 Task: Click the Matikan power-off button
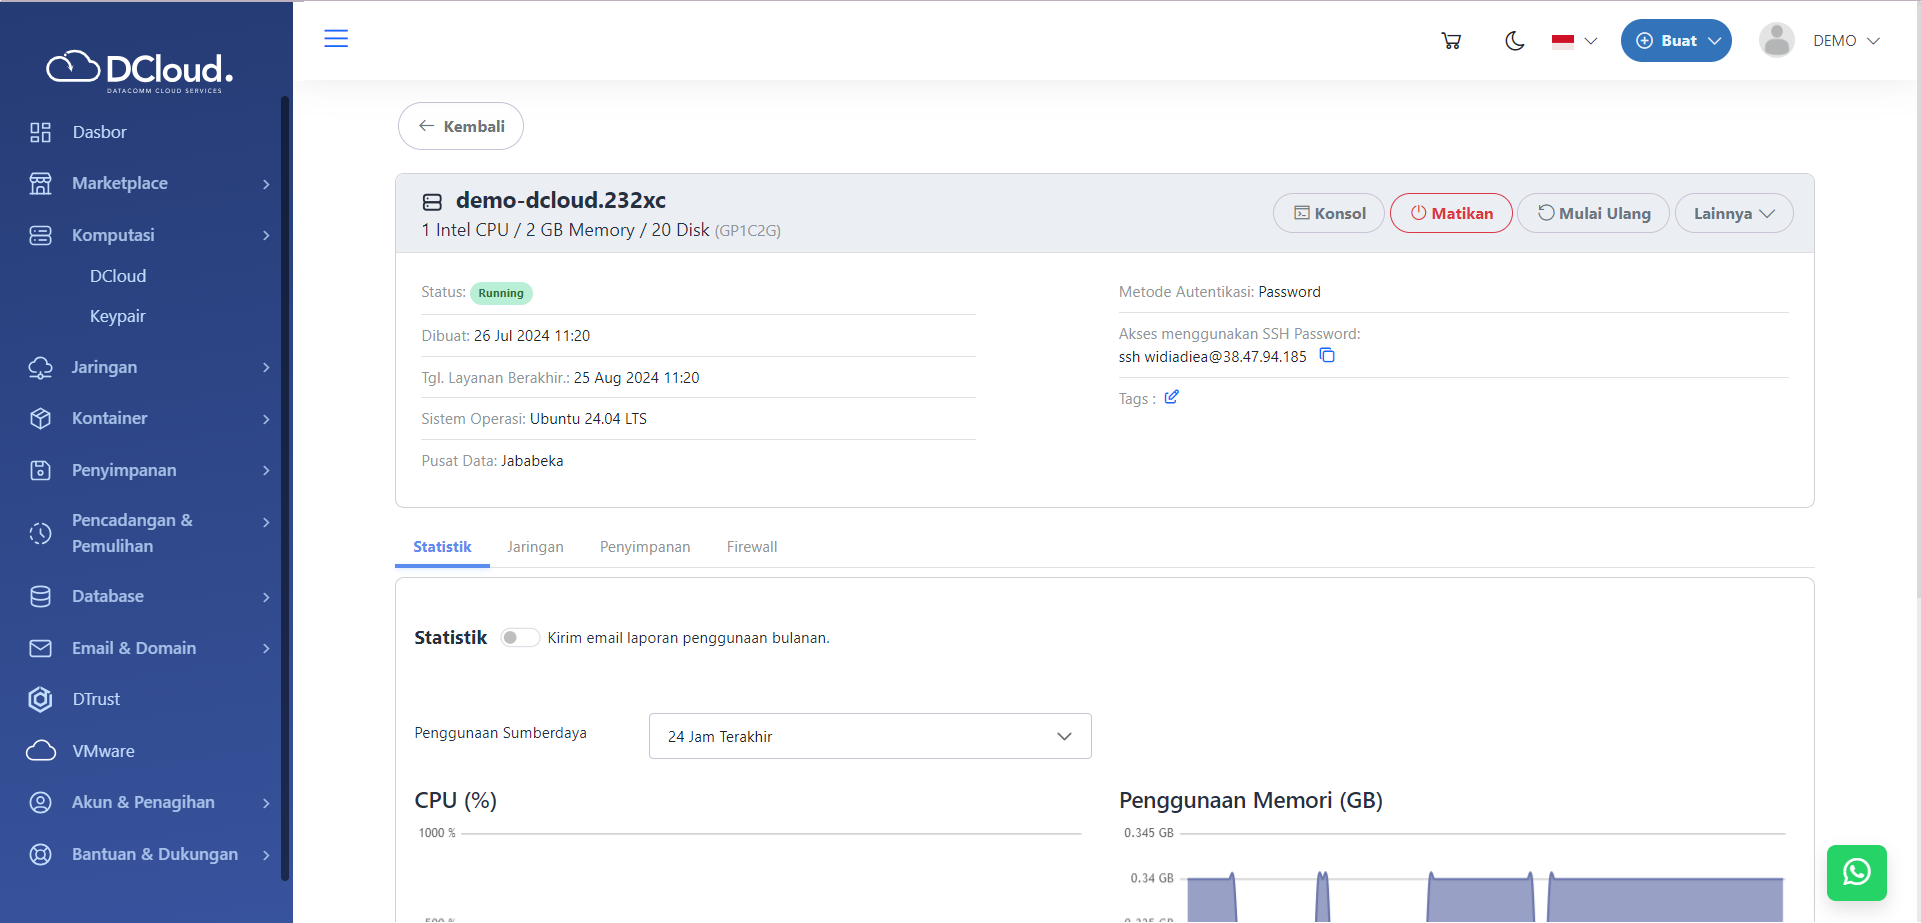[1450, 213]
